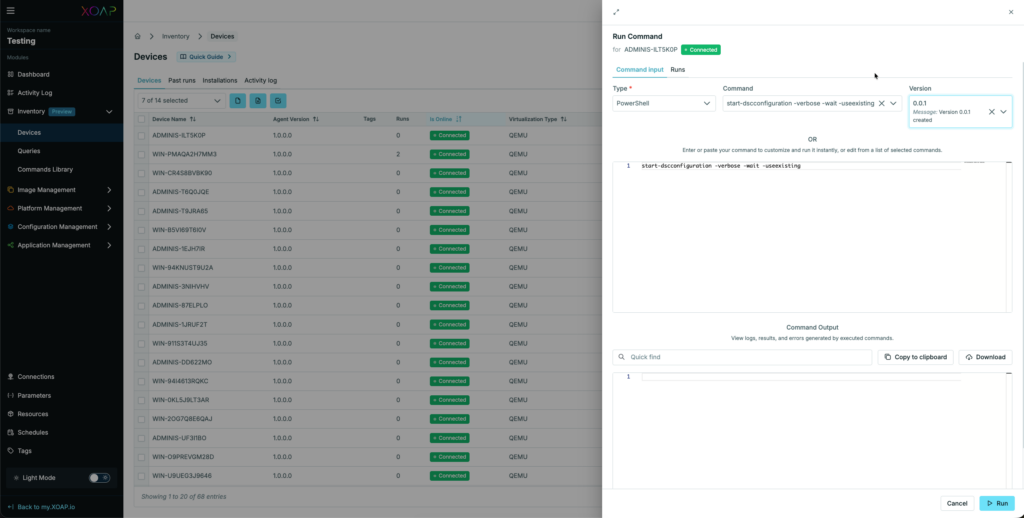Select the Command input tab
The width and height of the screenshot is (1024, 518).
tap(639, 69)
